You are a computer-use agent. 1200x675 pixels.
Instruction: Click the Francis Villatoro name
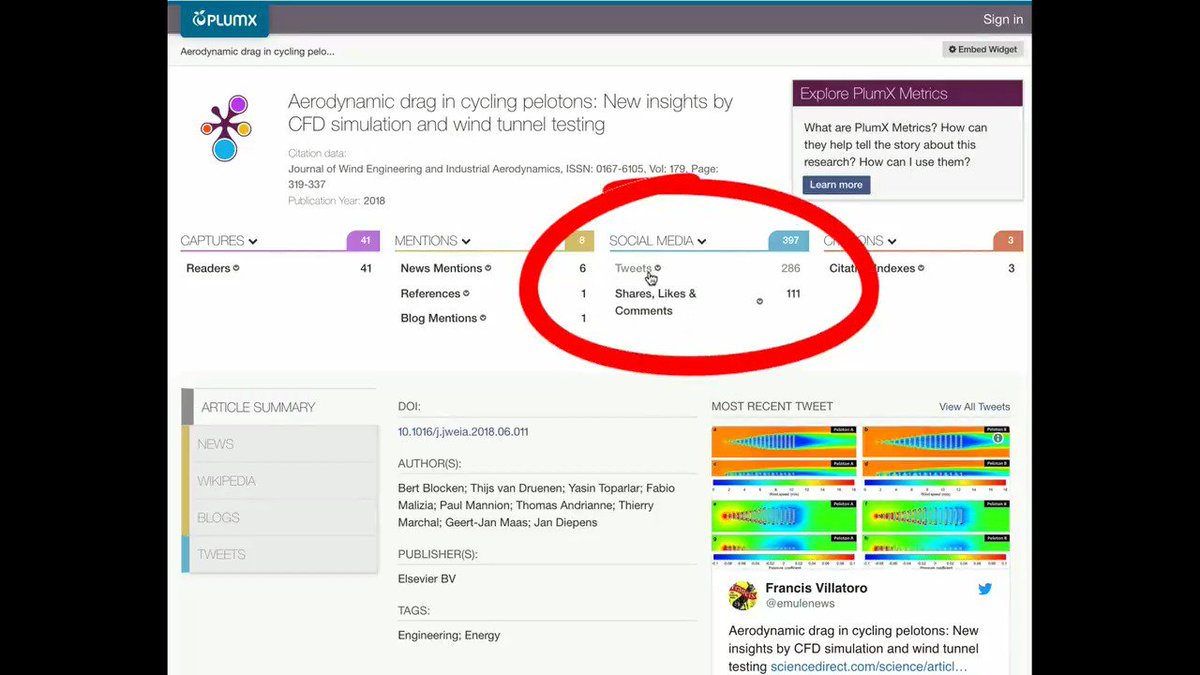(816, 588)
